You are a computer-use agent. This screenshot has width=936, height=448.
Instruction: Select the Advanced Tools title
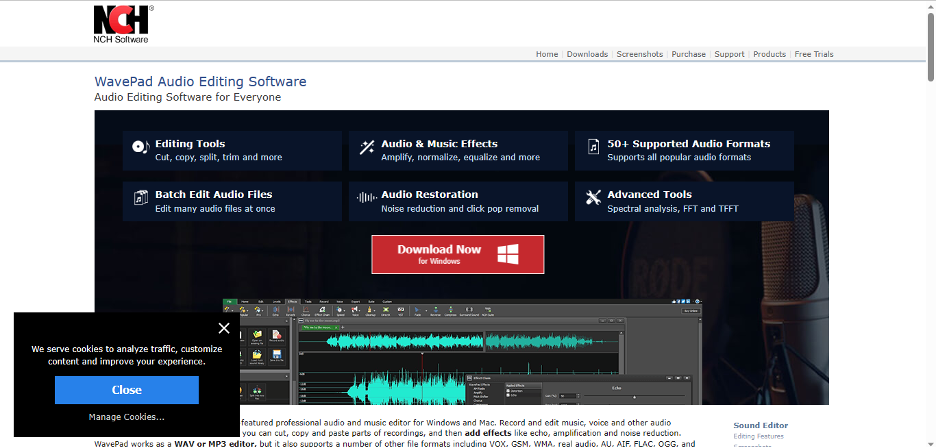(649, 195)
